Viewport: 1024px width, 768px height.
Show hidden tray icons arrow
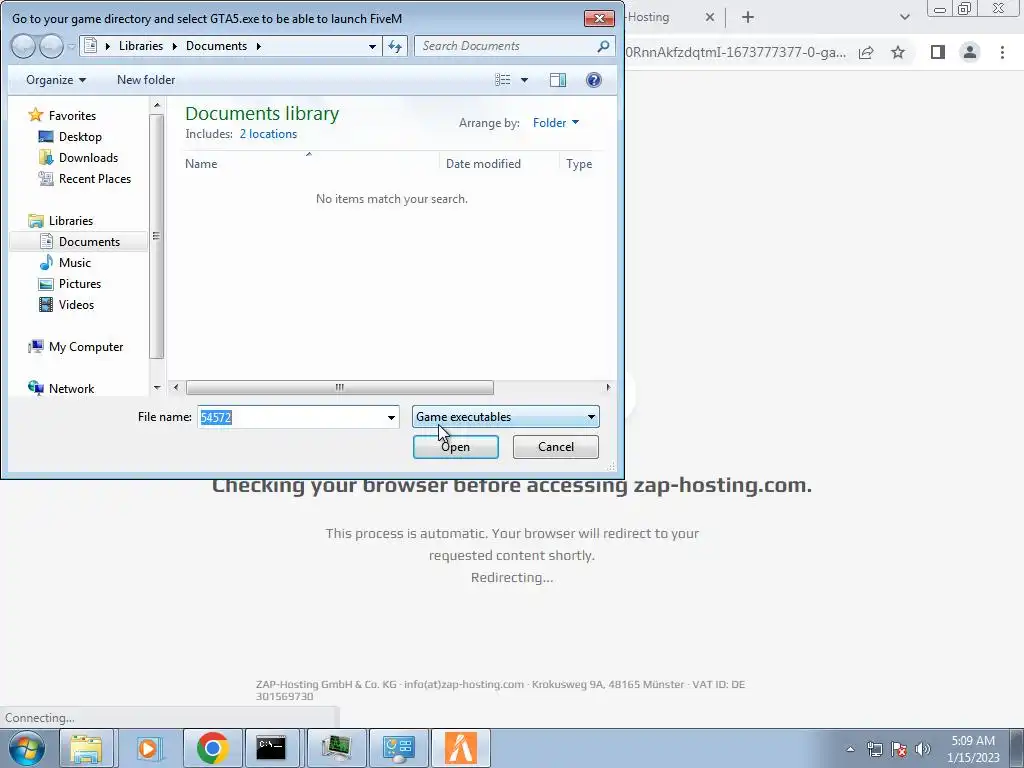(850, 749)
